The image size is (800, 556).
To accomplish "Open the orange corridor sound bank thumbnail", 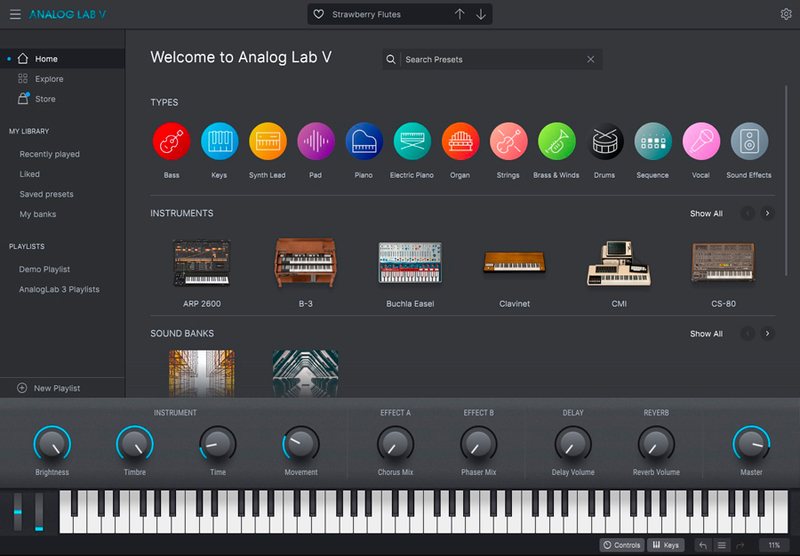I will tap(202, 373).
